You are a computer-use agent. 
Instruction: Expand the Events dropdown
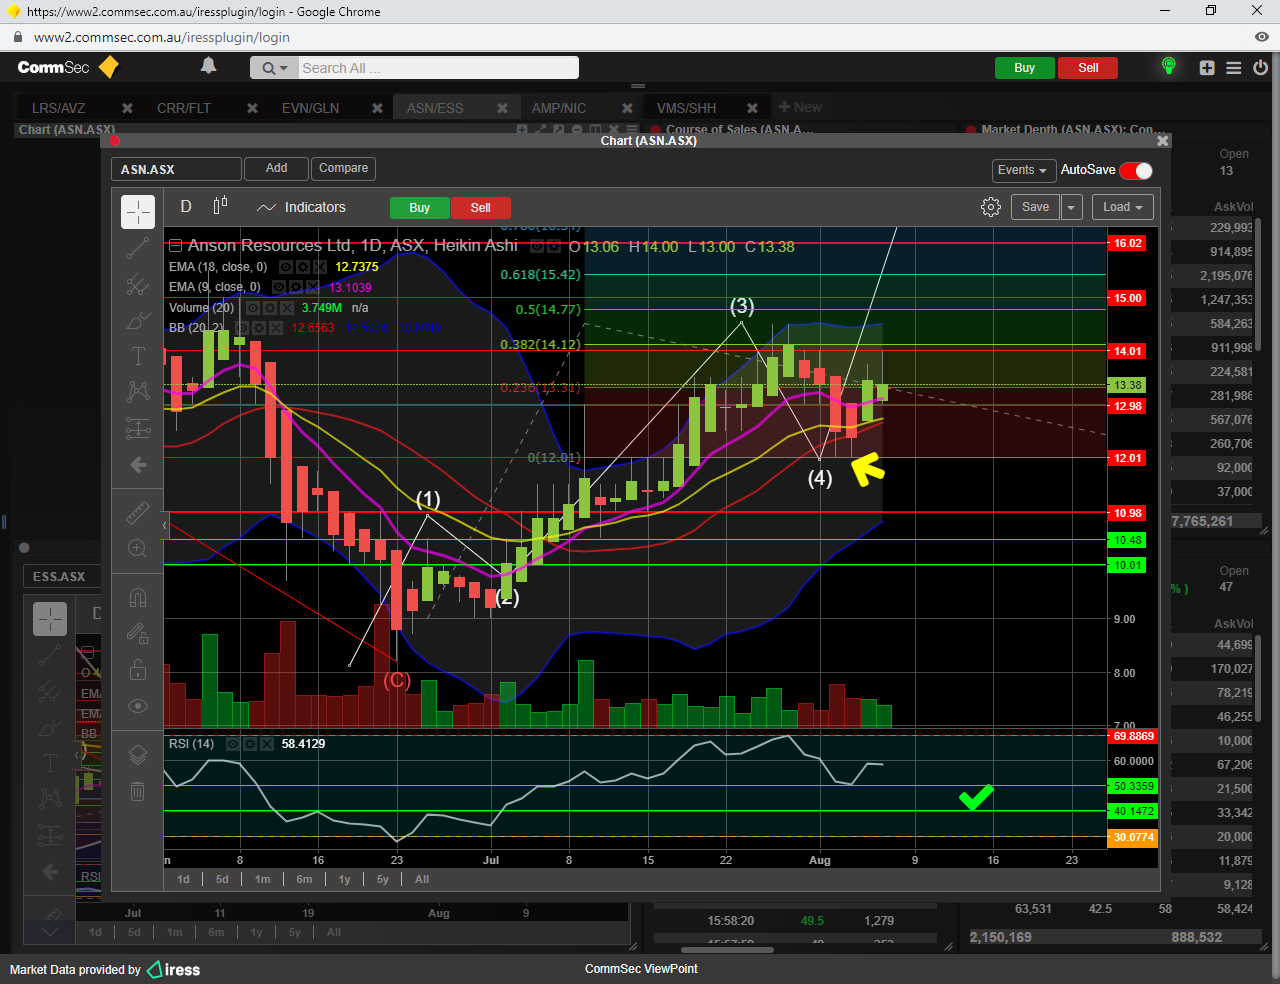[x=1022, y=170]
